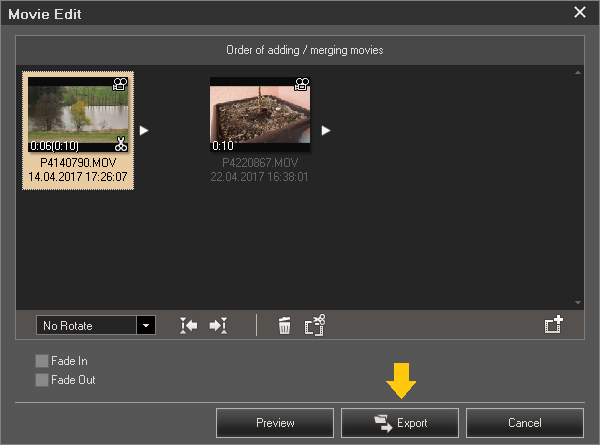The image size is (600, 445).
Task: Click the P4140790.MOV filename text
Action: (78, 163)
